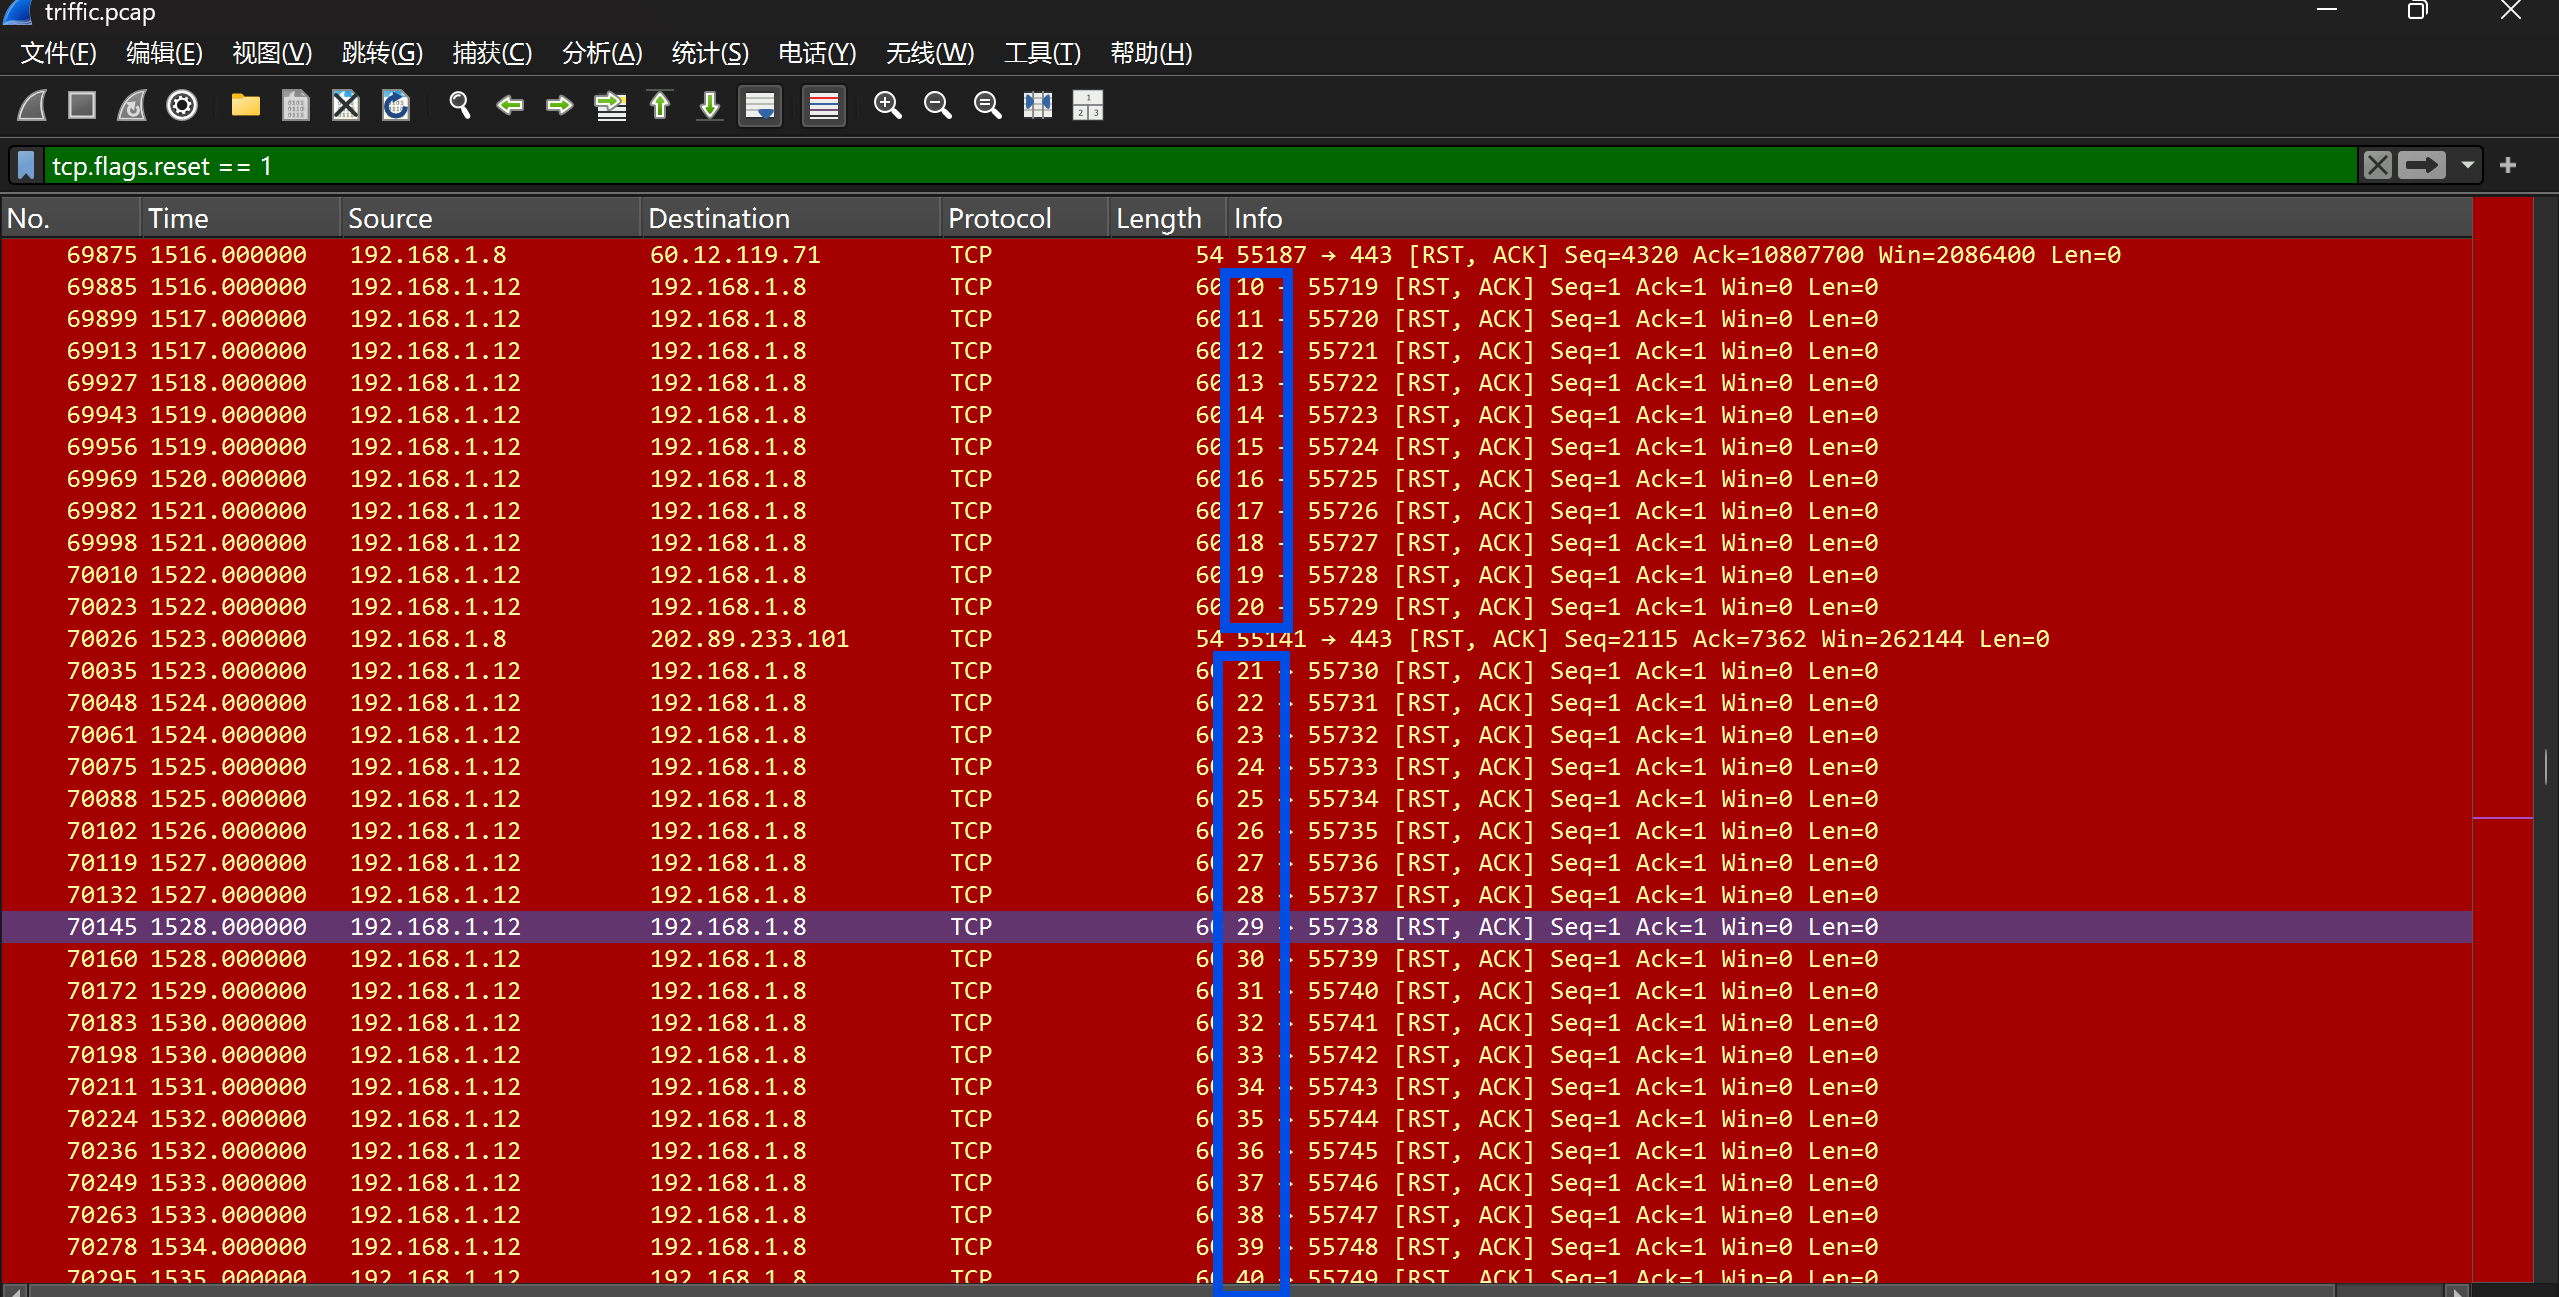This screenshot has height=1297, width=2559.
Task: Go to a specified packet
Action: click(610, 105)
